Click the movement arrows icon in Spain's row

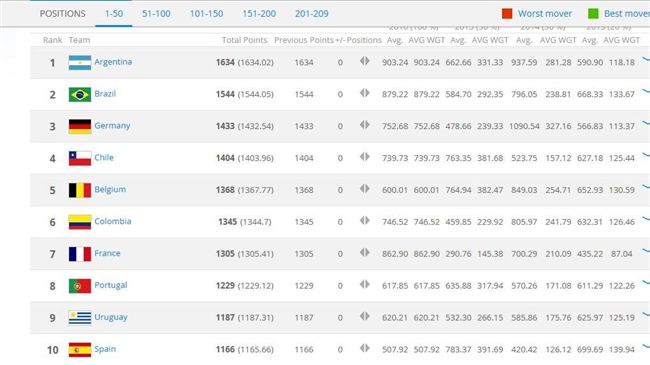pos(365,348)
